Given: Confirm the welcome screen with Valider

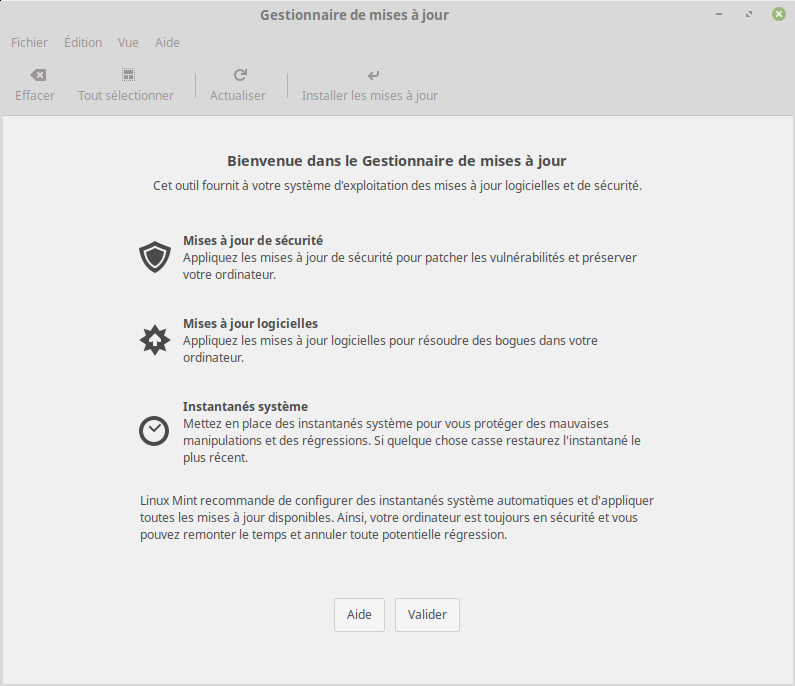Looking at the screenshot, I should click(x=427, y=615).
